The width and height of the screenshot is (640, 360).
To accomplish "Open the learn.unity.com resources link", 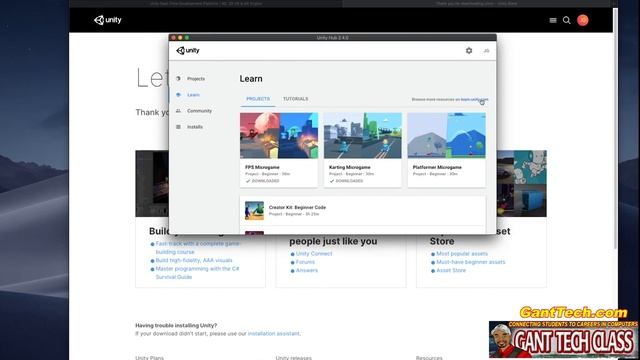I will click(x=474, y=100).
